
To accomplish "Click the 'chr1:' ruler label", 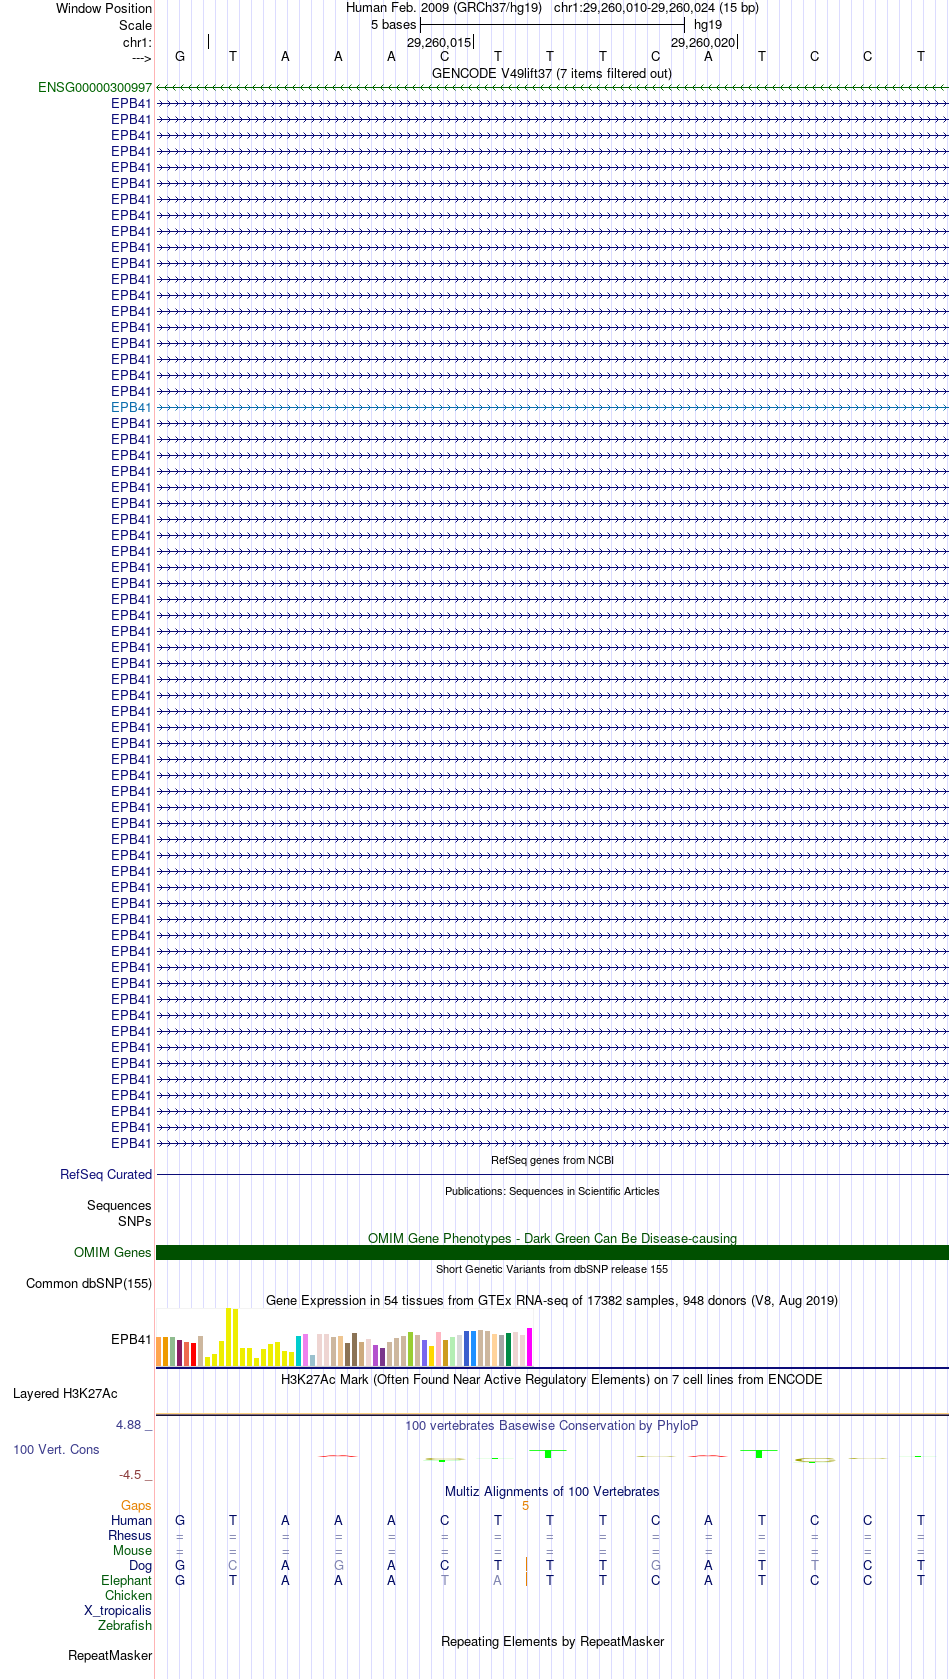I will coord(137,43).
